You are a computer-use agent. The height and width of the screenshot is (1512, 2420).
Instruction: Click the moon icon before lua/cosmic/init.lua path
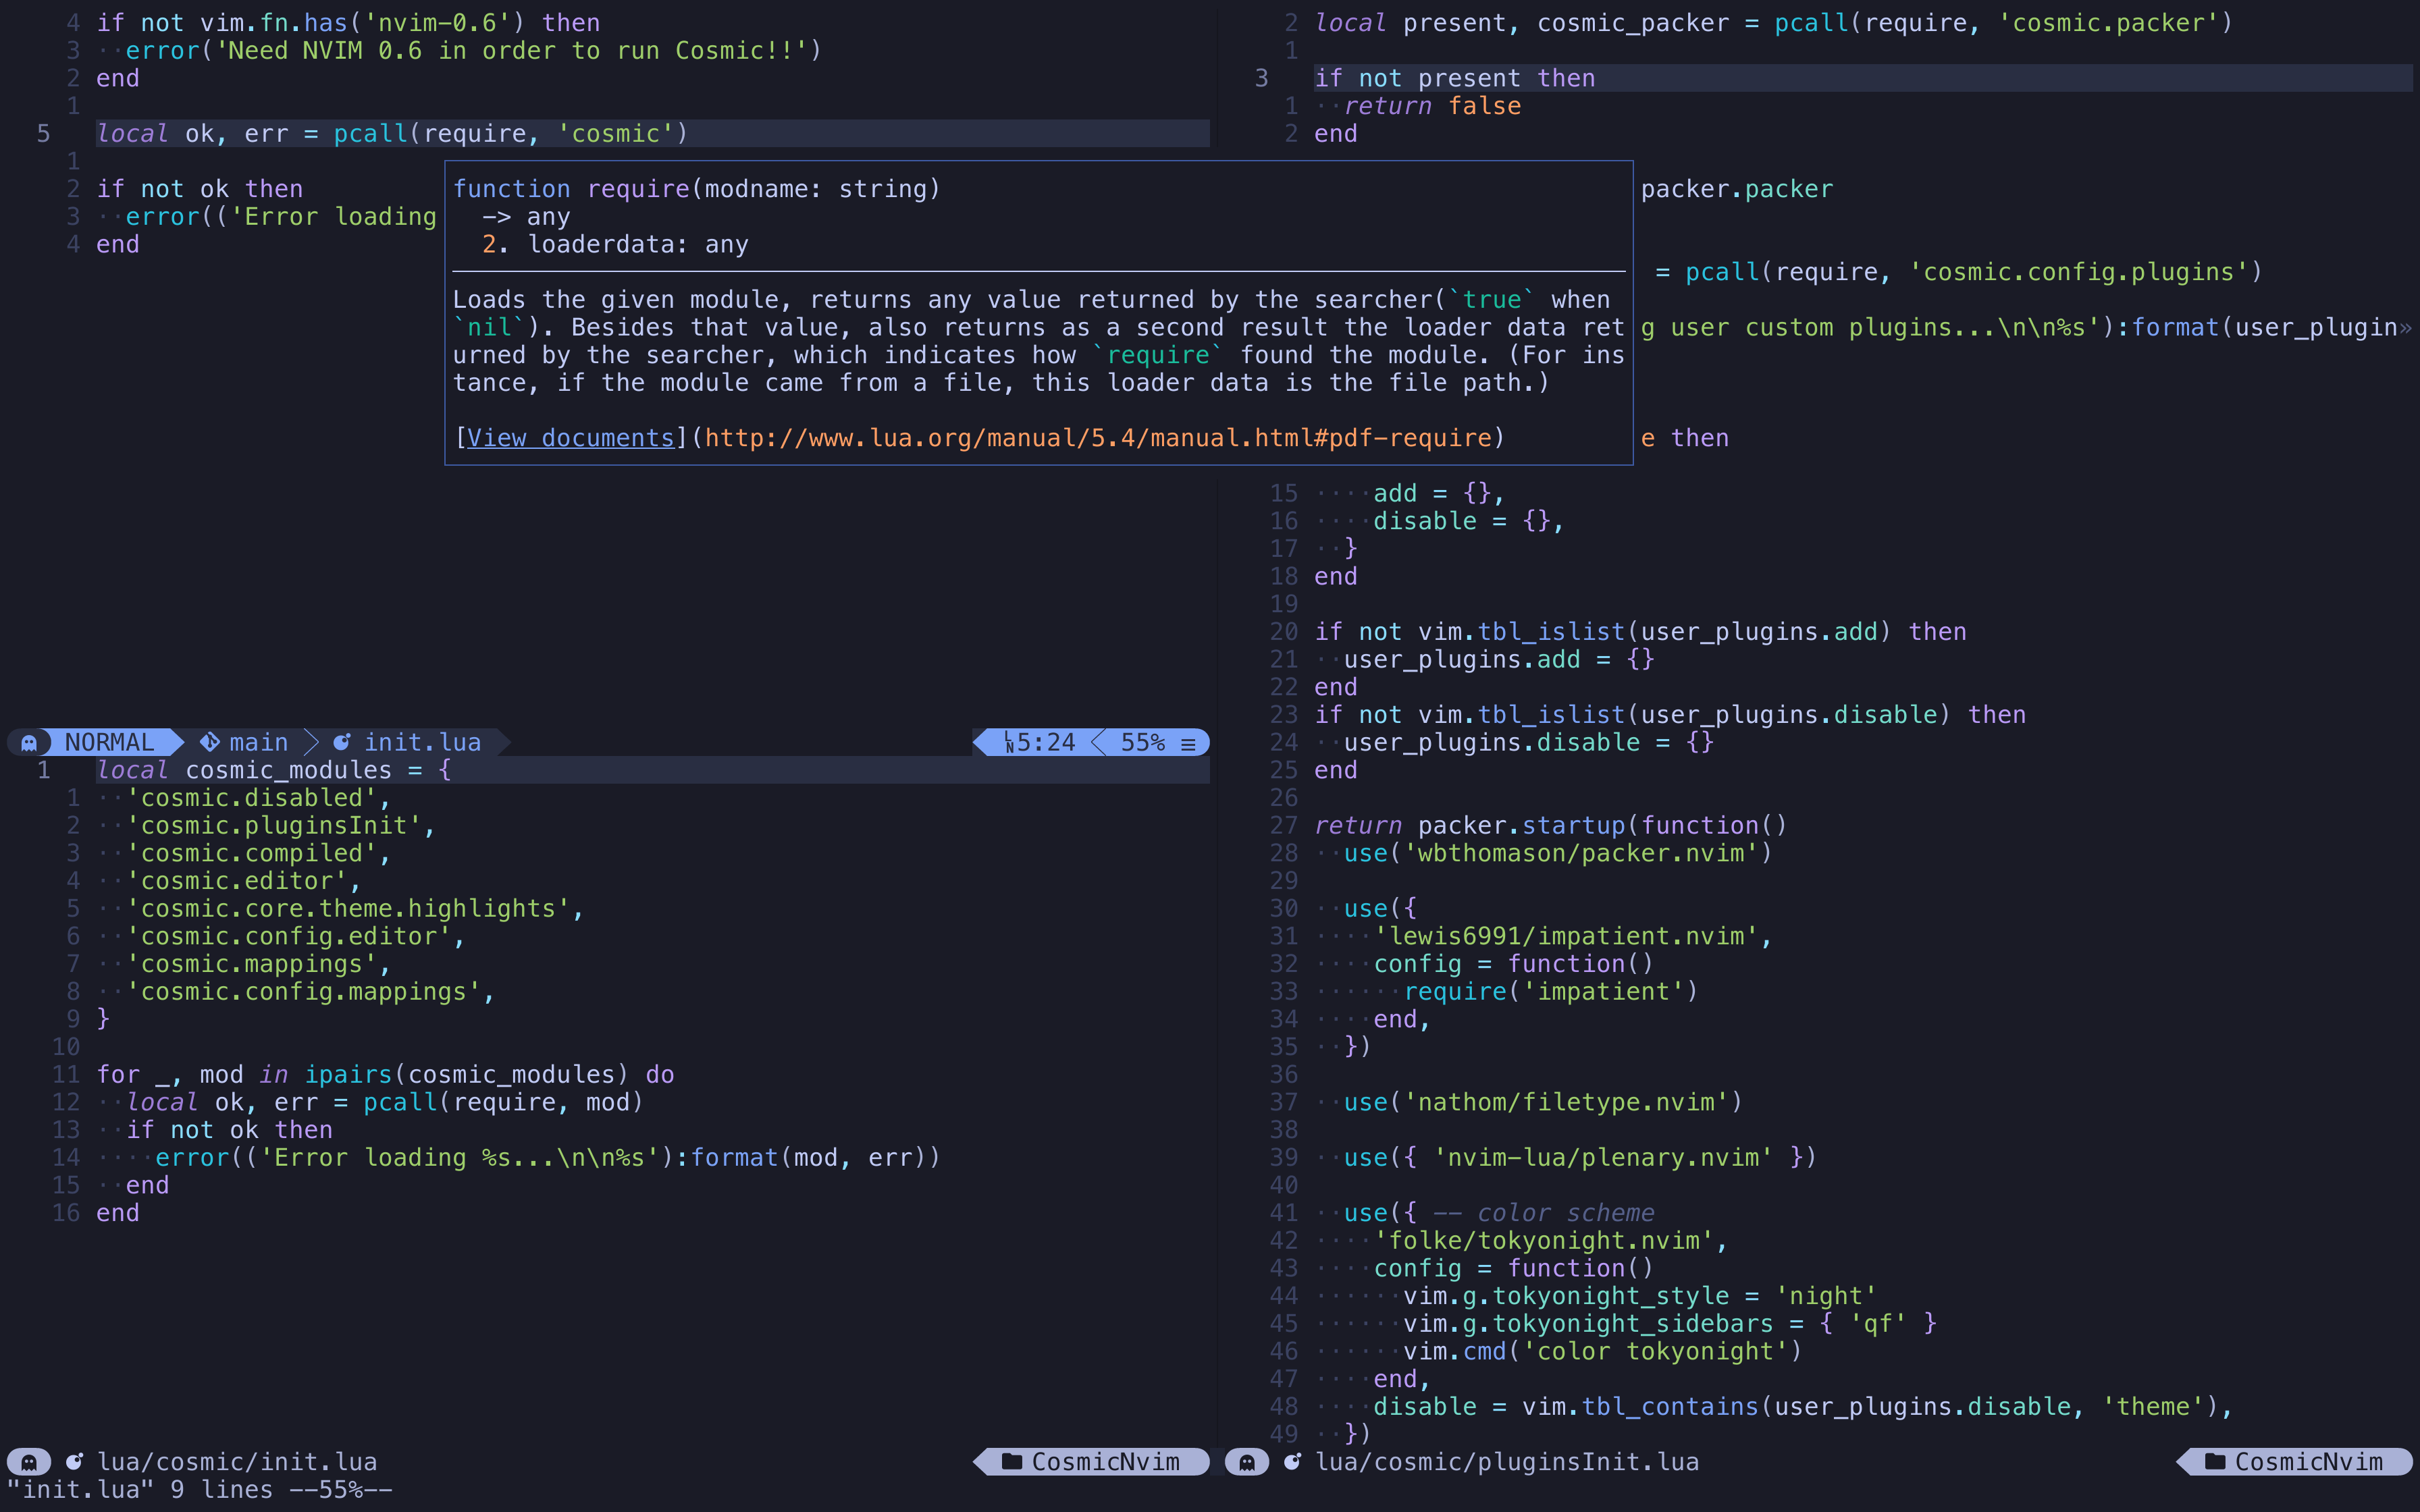tap(76, 1461)
